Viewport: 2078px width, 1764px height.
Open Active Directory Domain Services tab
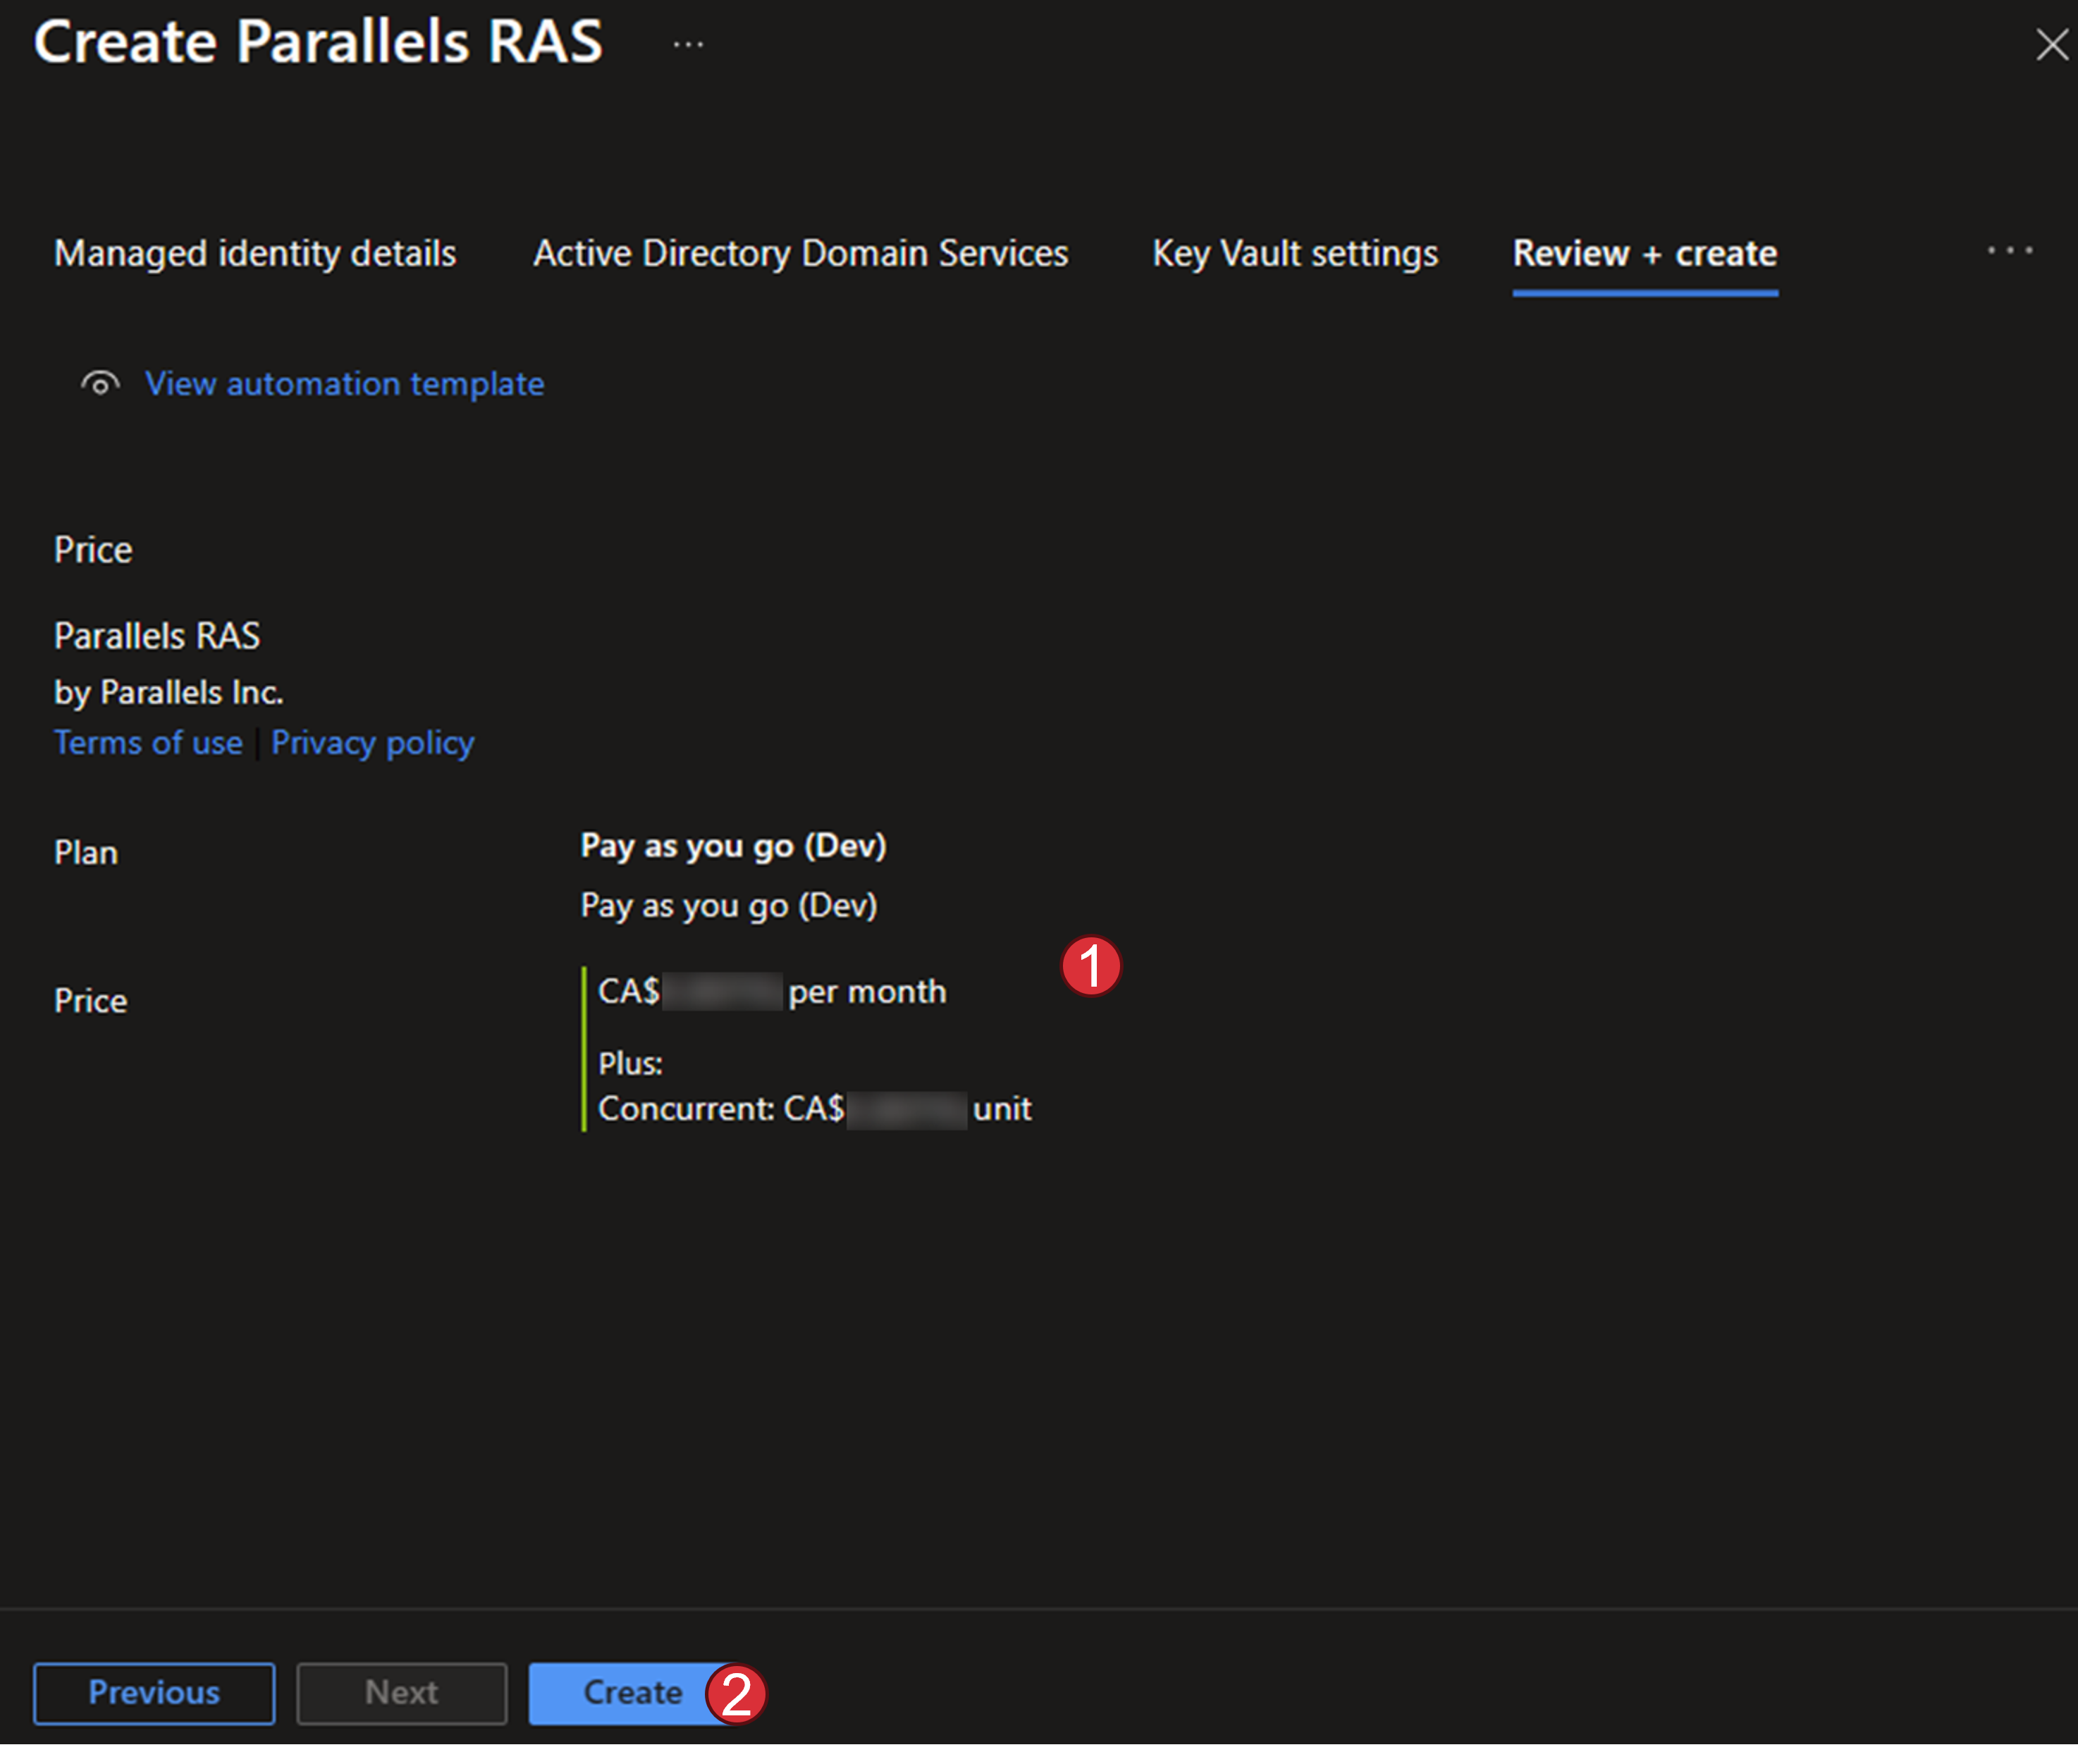click(800, 254)
